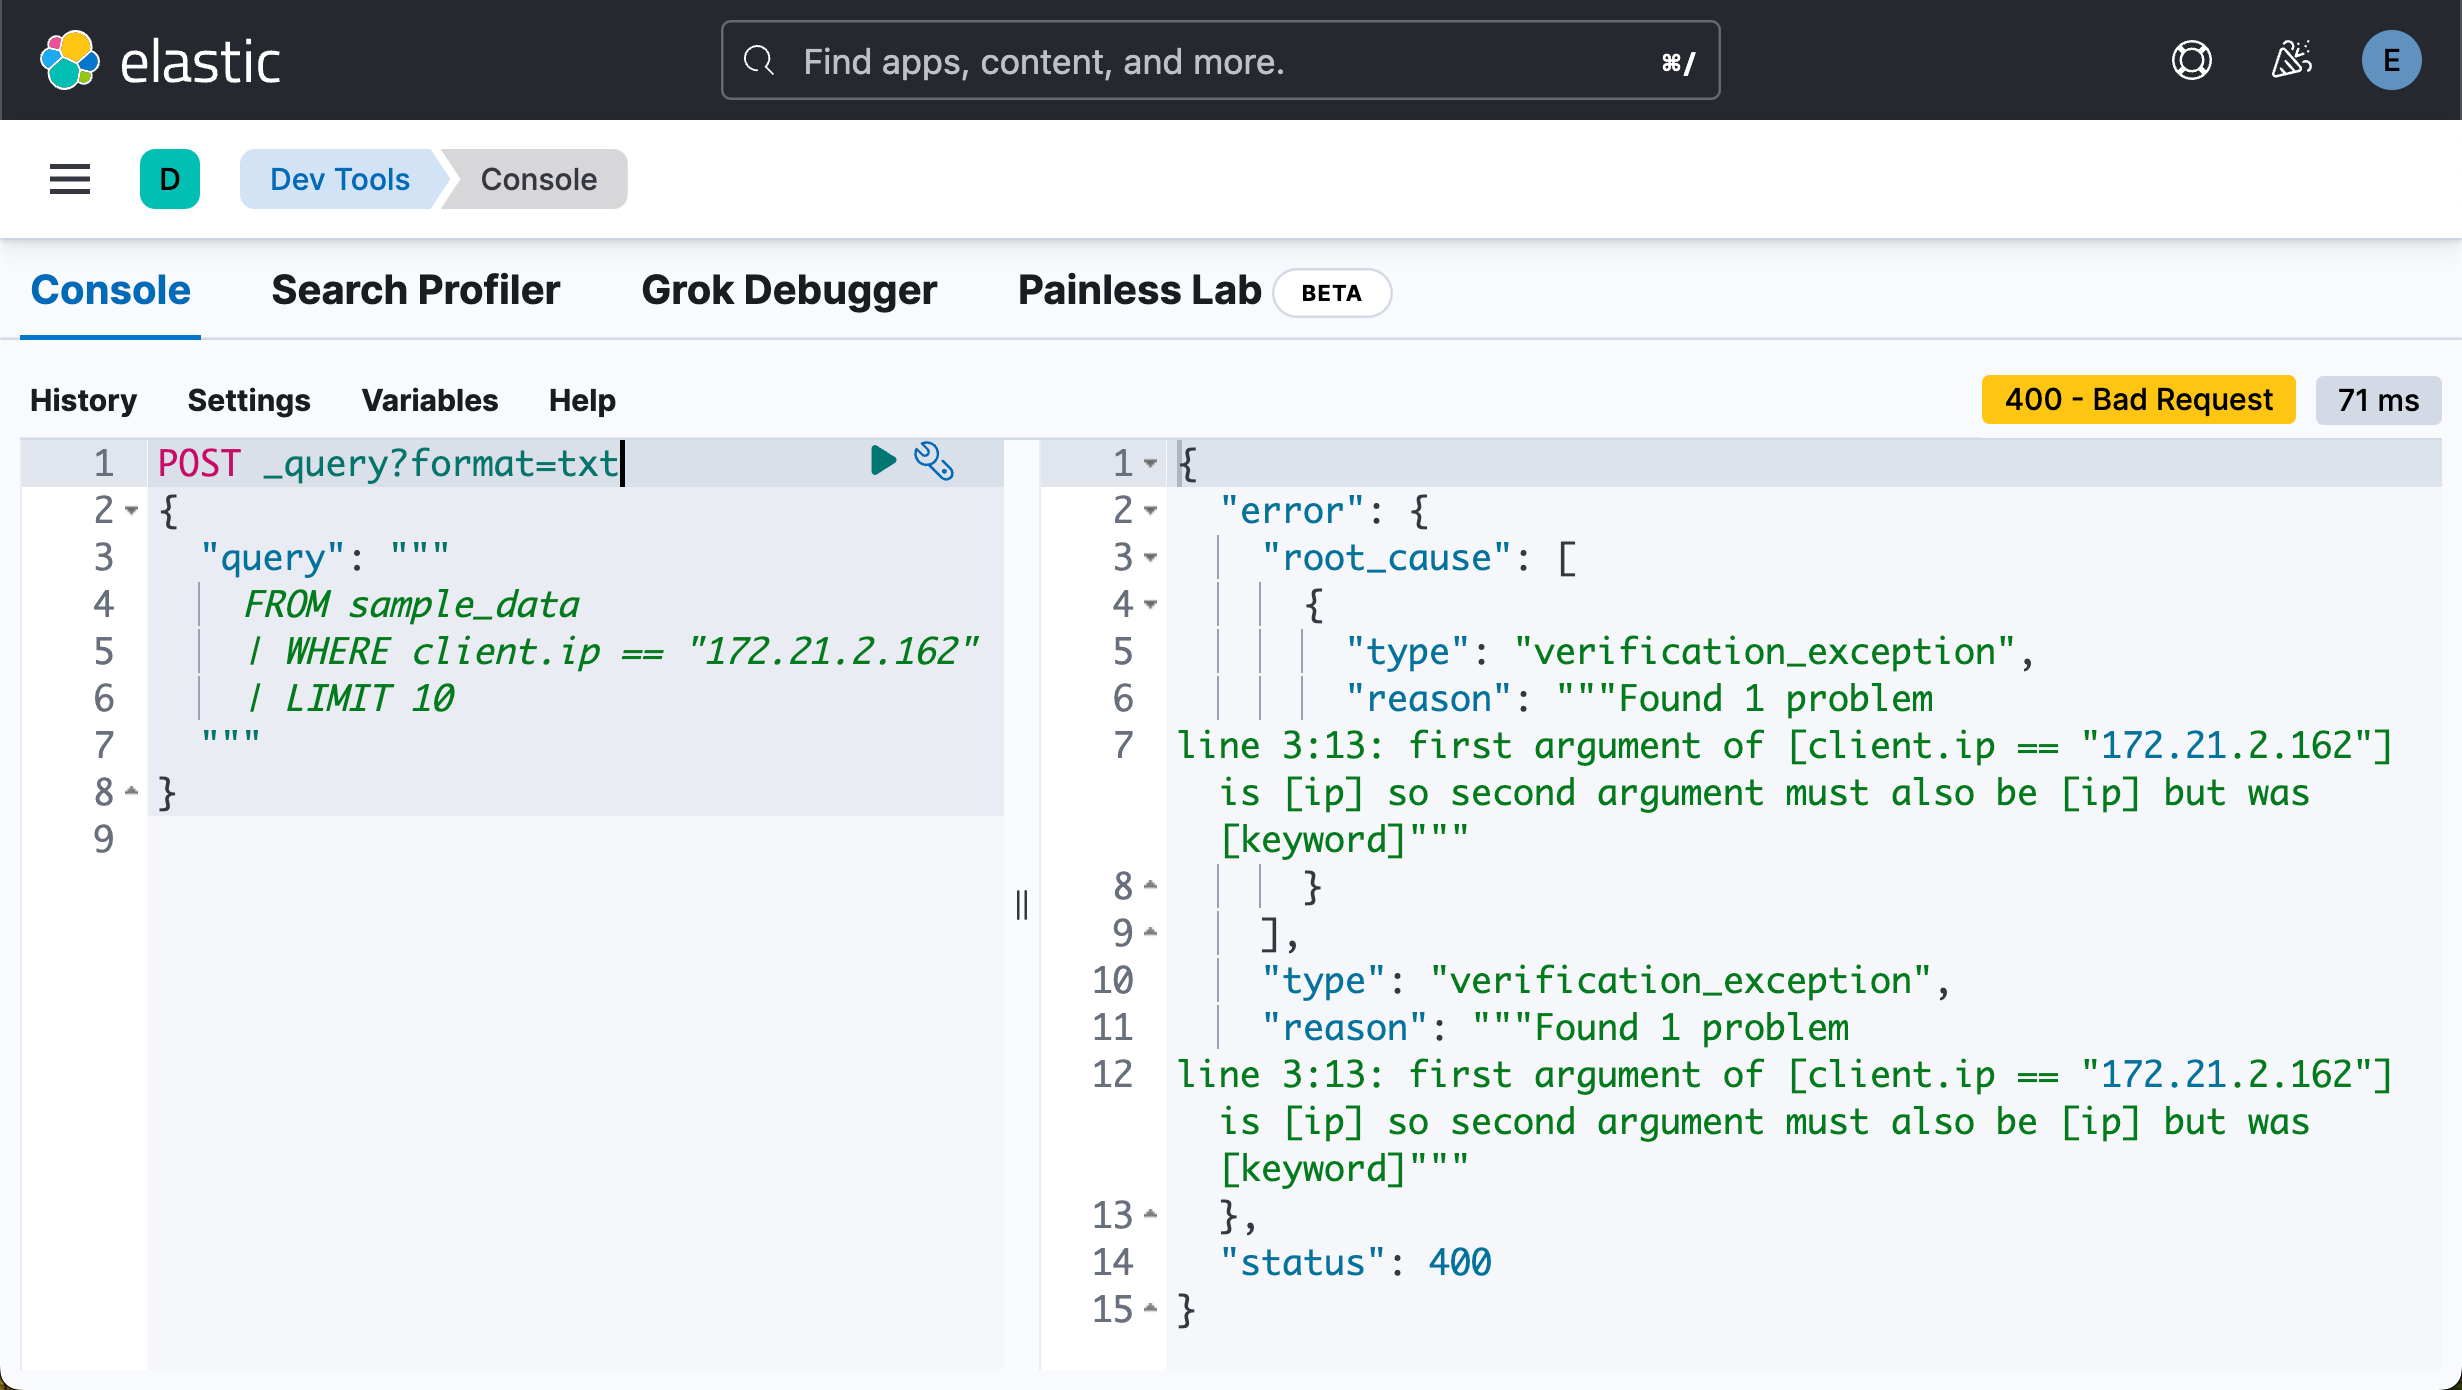Screen dimensions: 2462x1390
Task: Collapse the request body at editor line 2
Action: click(132, 511)
